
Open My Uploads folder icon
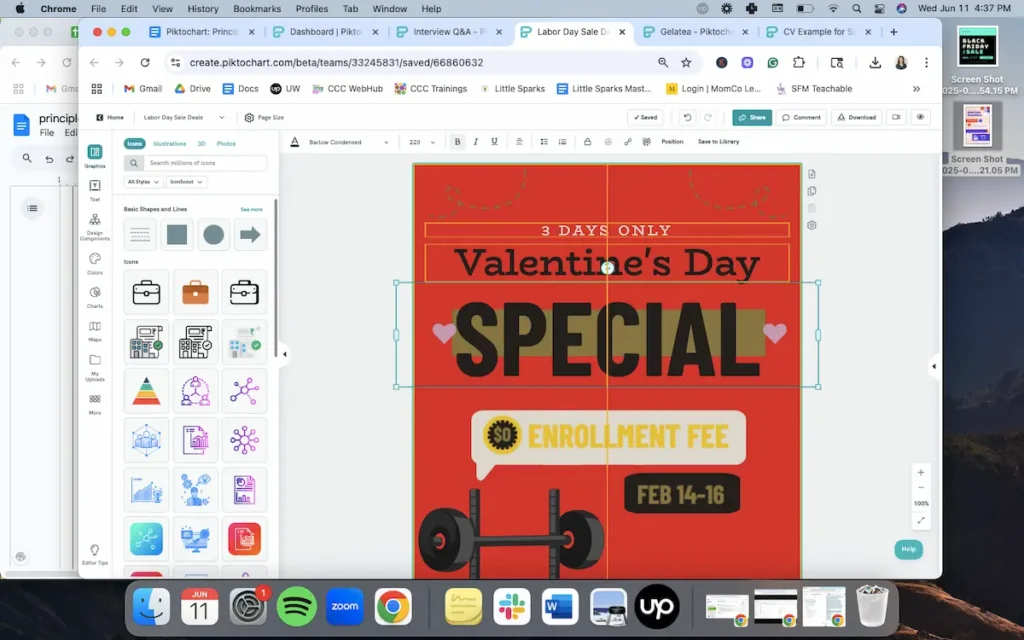click(x=95, y=364)
